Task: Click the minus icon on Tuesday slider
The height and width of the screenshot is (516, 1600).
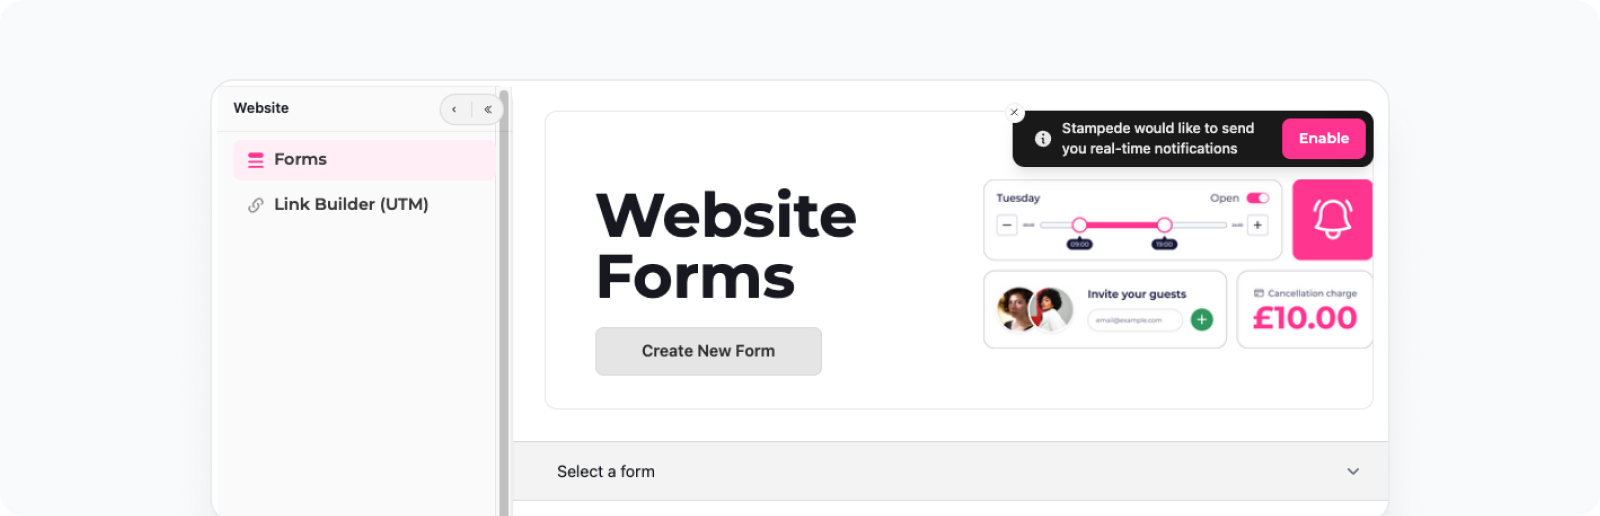Action: pyautogui.click(x=1007, y=225)
